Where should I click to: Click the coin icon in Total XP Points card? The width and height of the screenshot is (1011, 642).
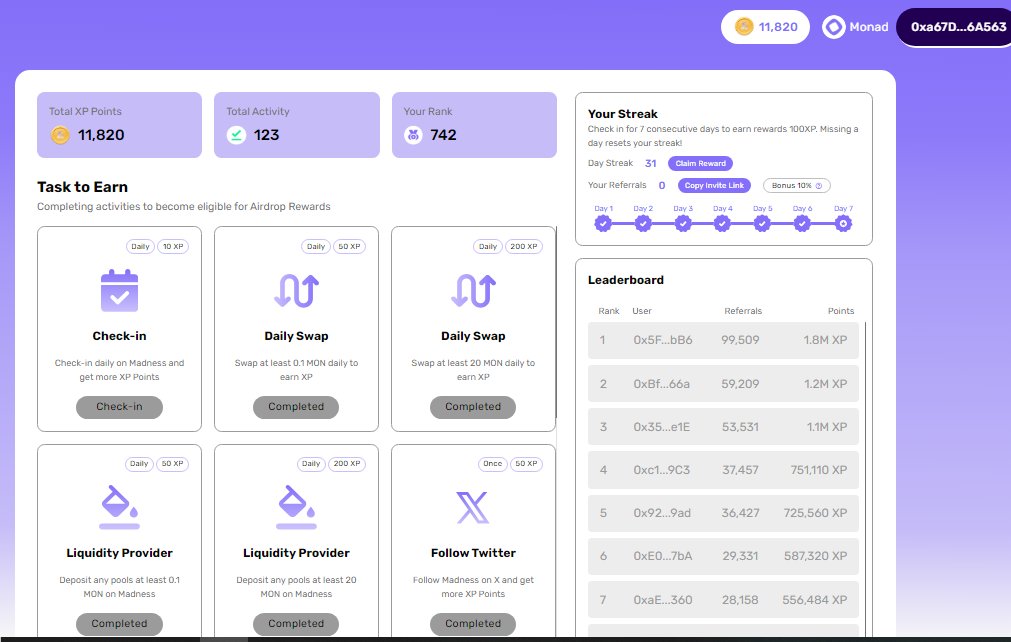coord(60,135)
